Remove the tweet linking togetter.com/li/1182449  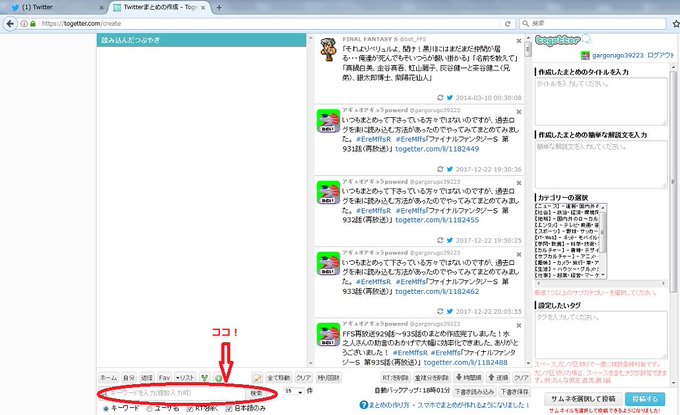pos(519,112)
